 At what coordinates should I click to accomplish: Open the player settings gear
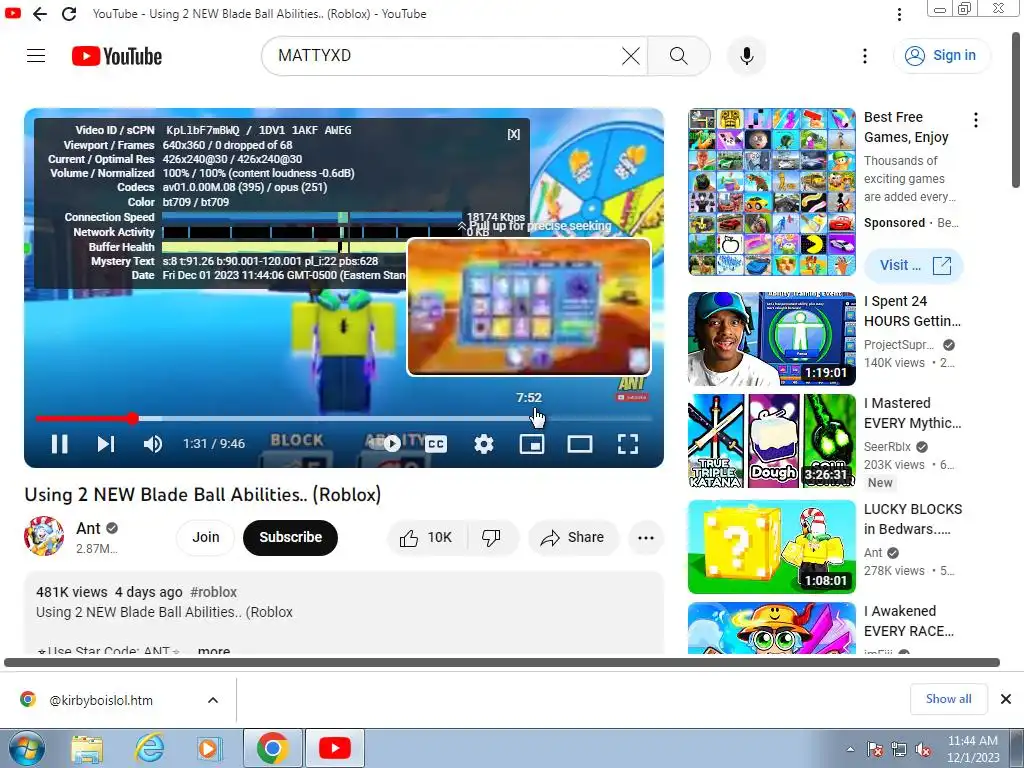(483, 444)
